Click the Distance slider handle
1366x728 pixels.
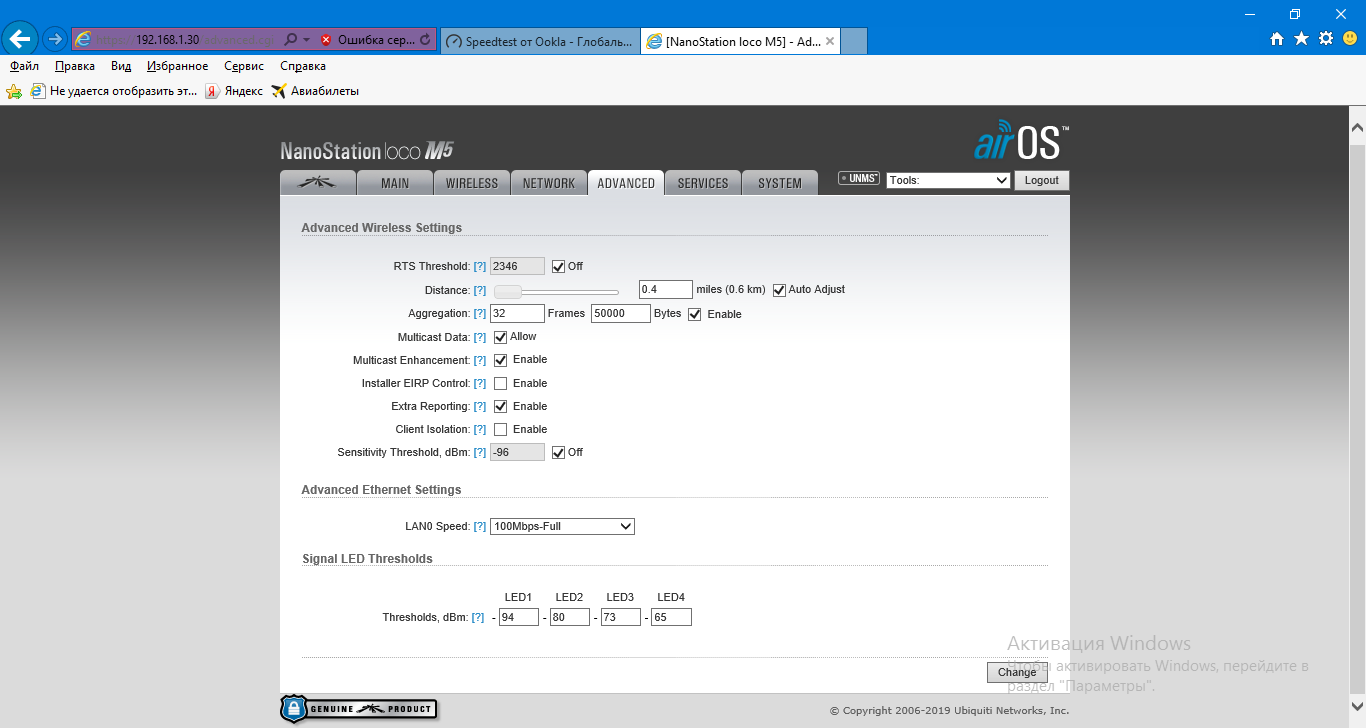click(x=508, y=292)
